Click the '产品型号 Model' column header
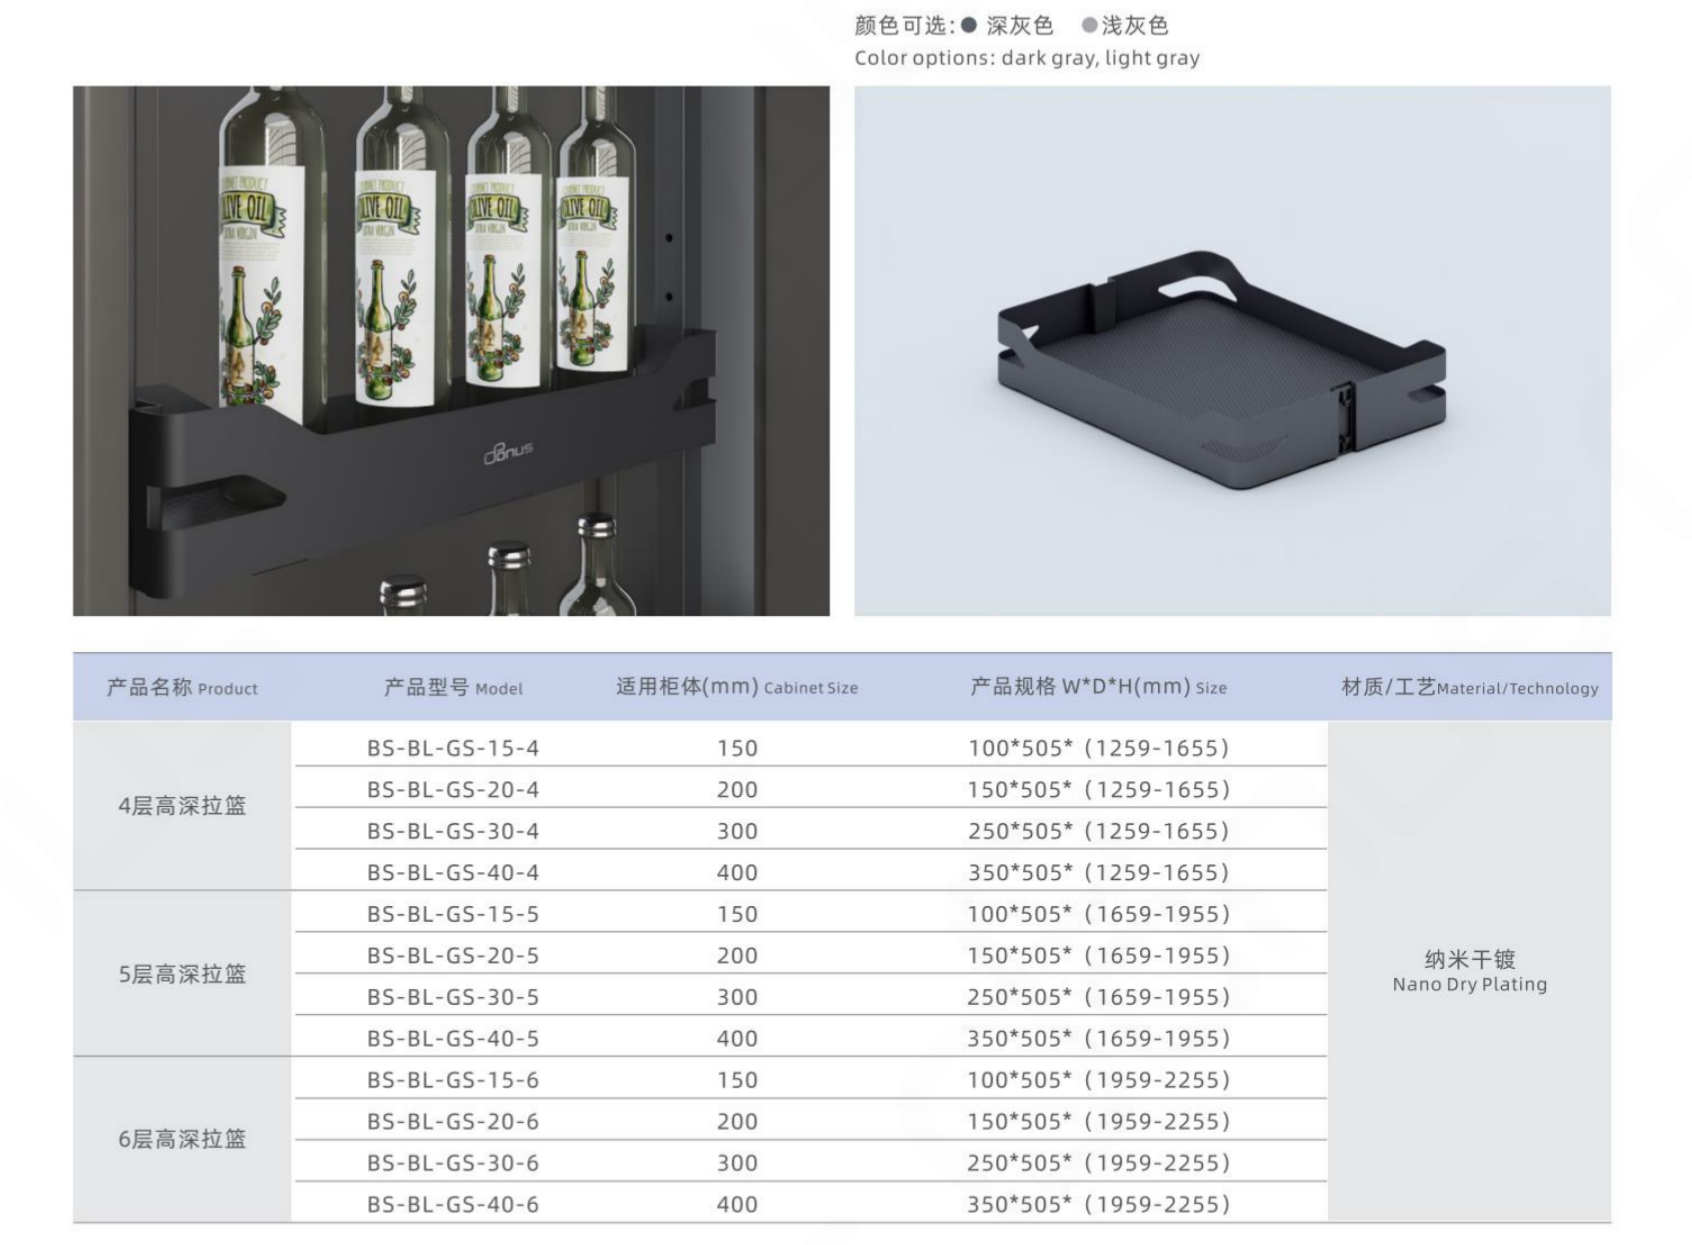Screen dimensions: 1692x1245 453,687
